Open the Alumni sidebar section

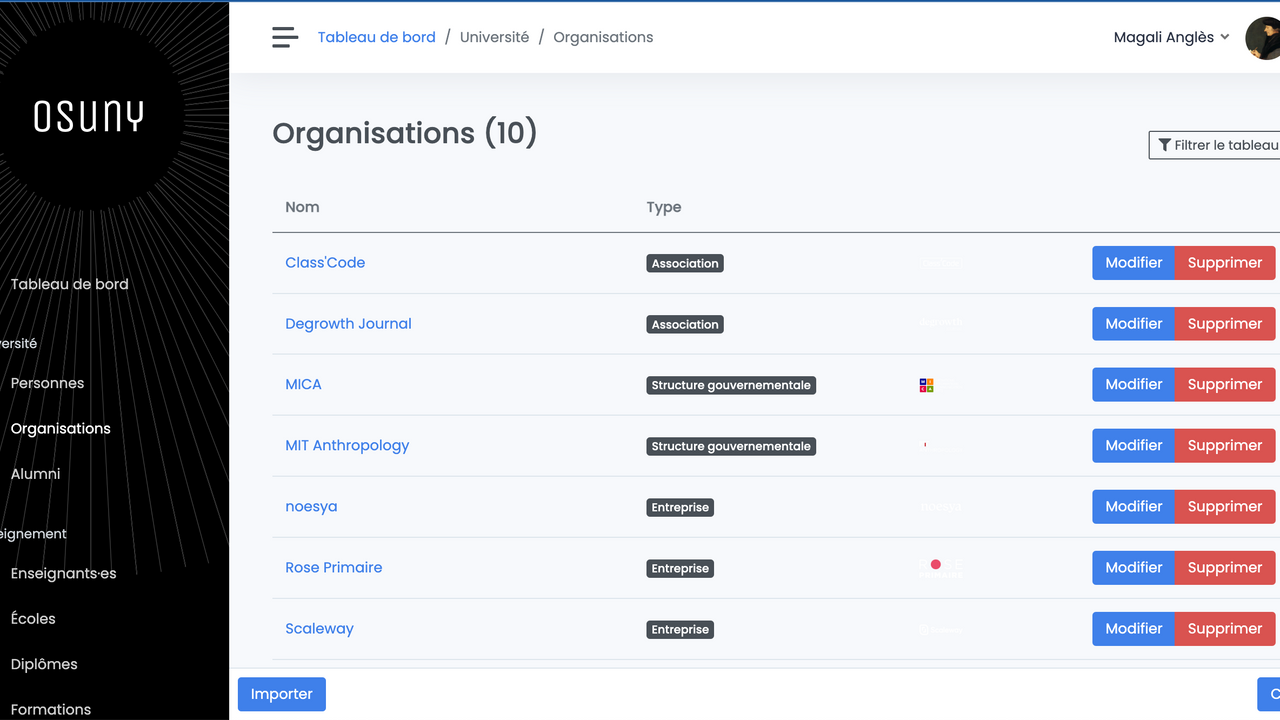[35, 473]
